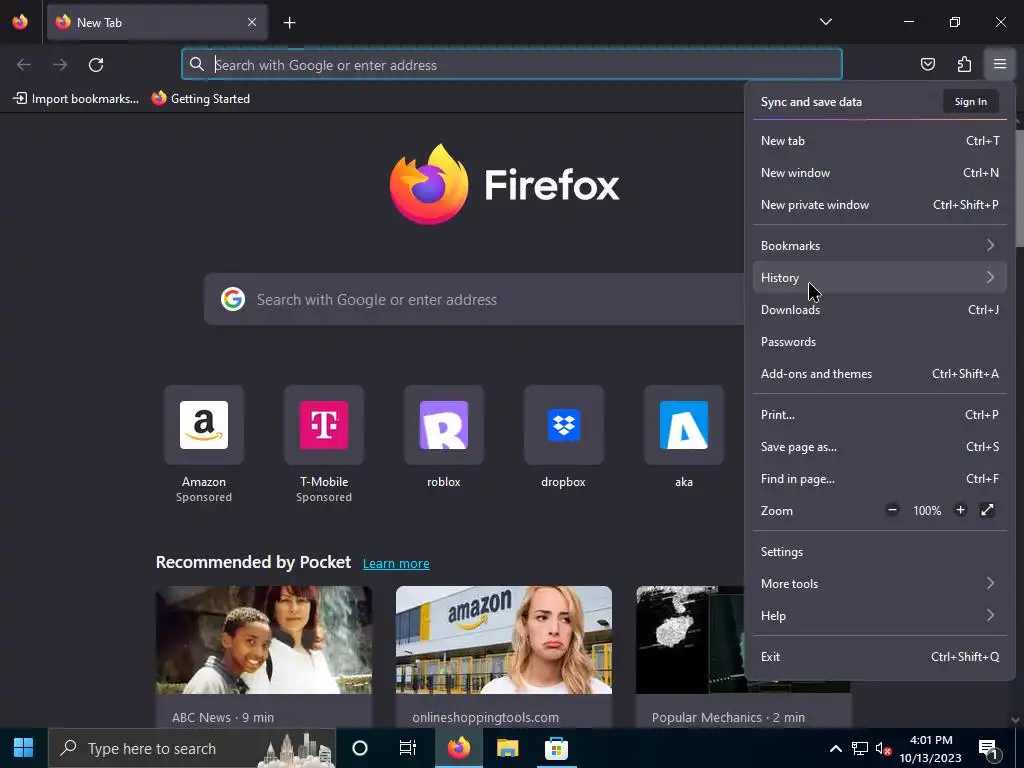The width and height of the screenshot is (1024, 768).
Task: Open a new tab with the plus icon
Action: coord(289,23)
